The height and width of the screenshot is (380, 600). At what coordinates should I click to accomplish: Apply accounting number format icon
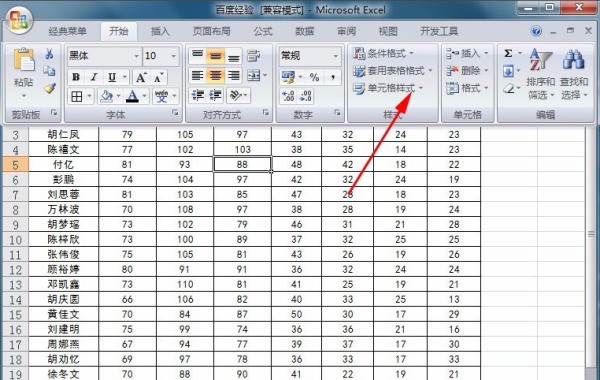pyautogui.click(x=288, y=77)
